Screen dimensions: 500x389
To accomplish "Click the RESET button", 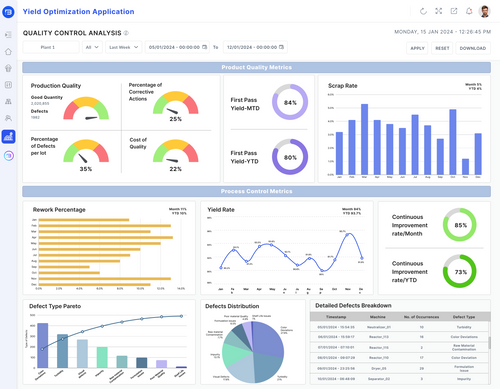I will (442, 48).
